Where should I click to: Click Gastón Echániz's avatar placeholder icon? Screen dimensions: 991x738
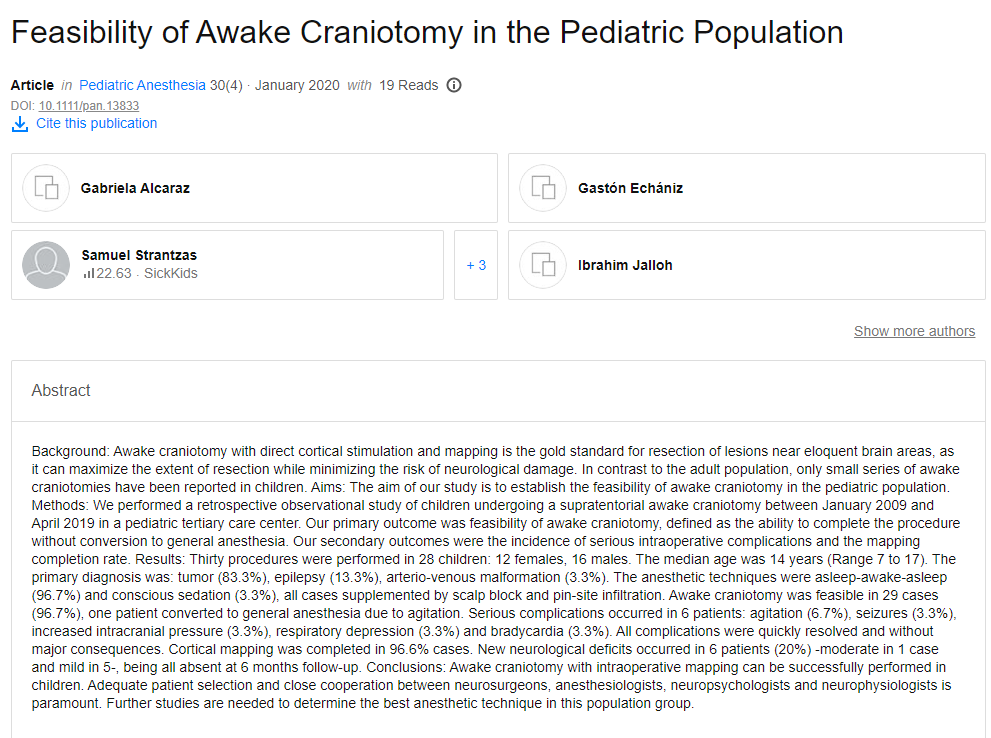click(543, 188)
